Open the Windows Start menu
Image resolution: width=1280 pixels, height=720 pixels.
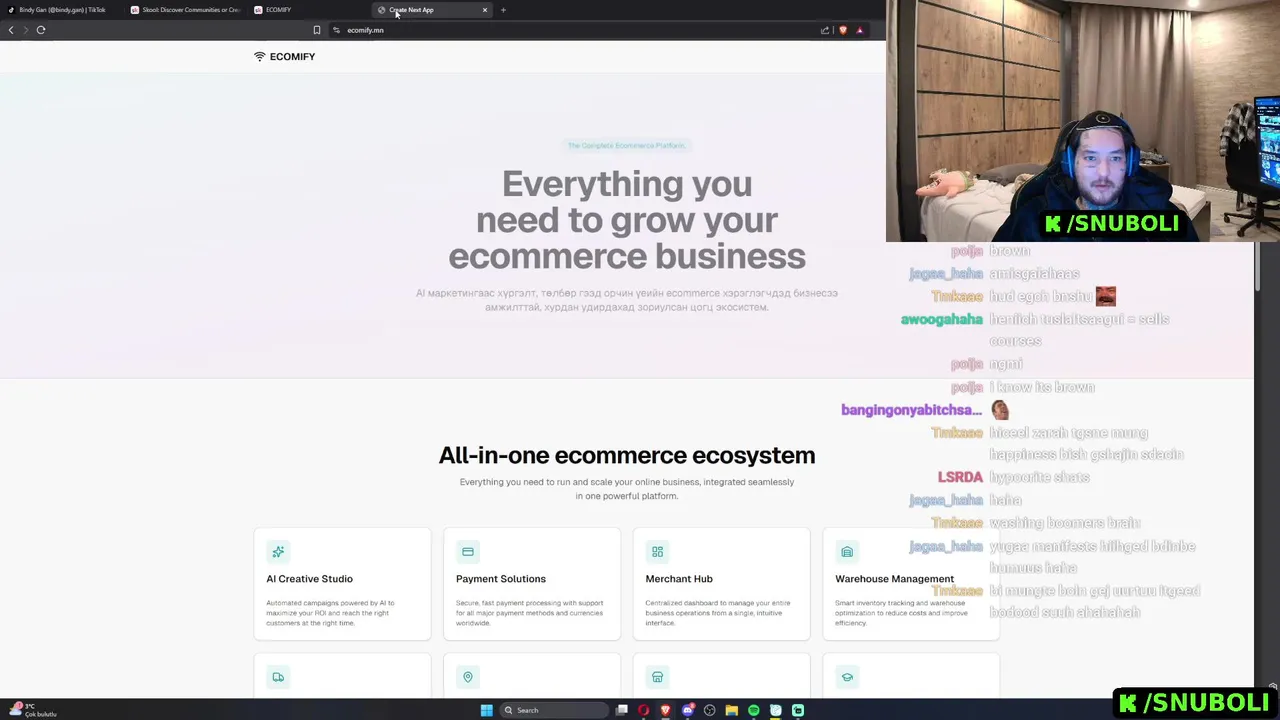[486, 710]
